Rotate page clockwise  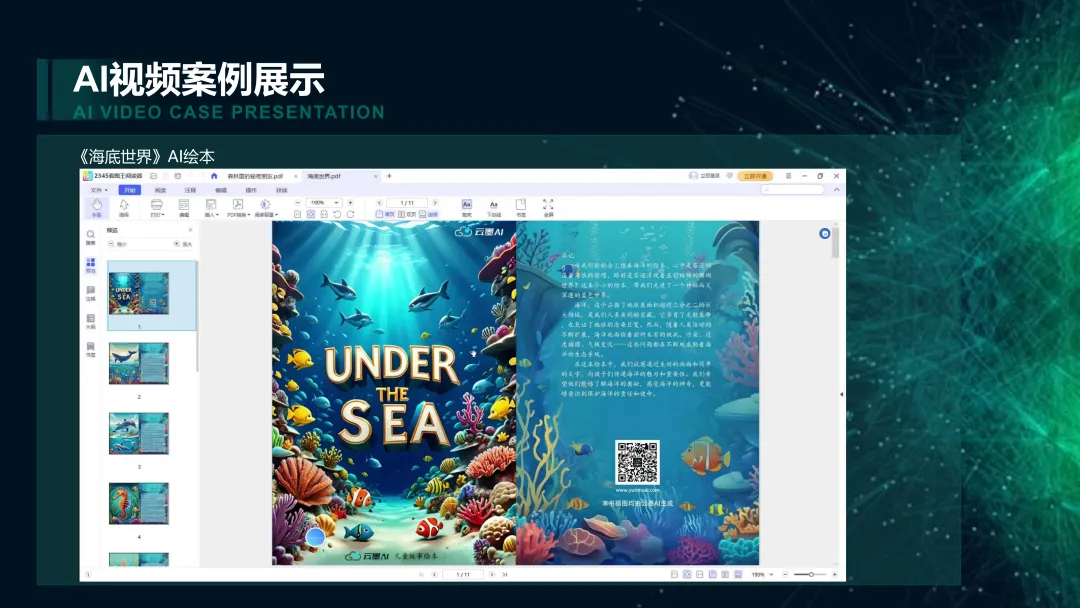pyautogui.click(x=351, y=214)
